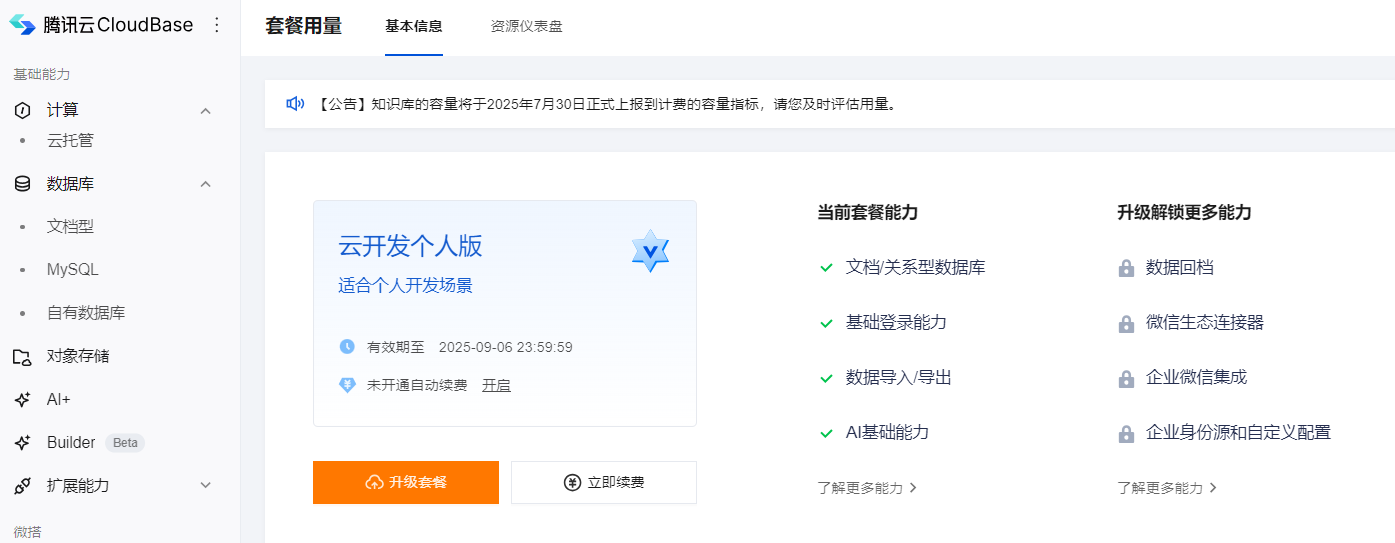
Task: Click the 立即续费 button
Action: (604, 482)
